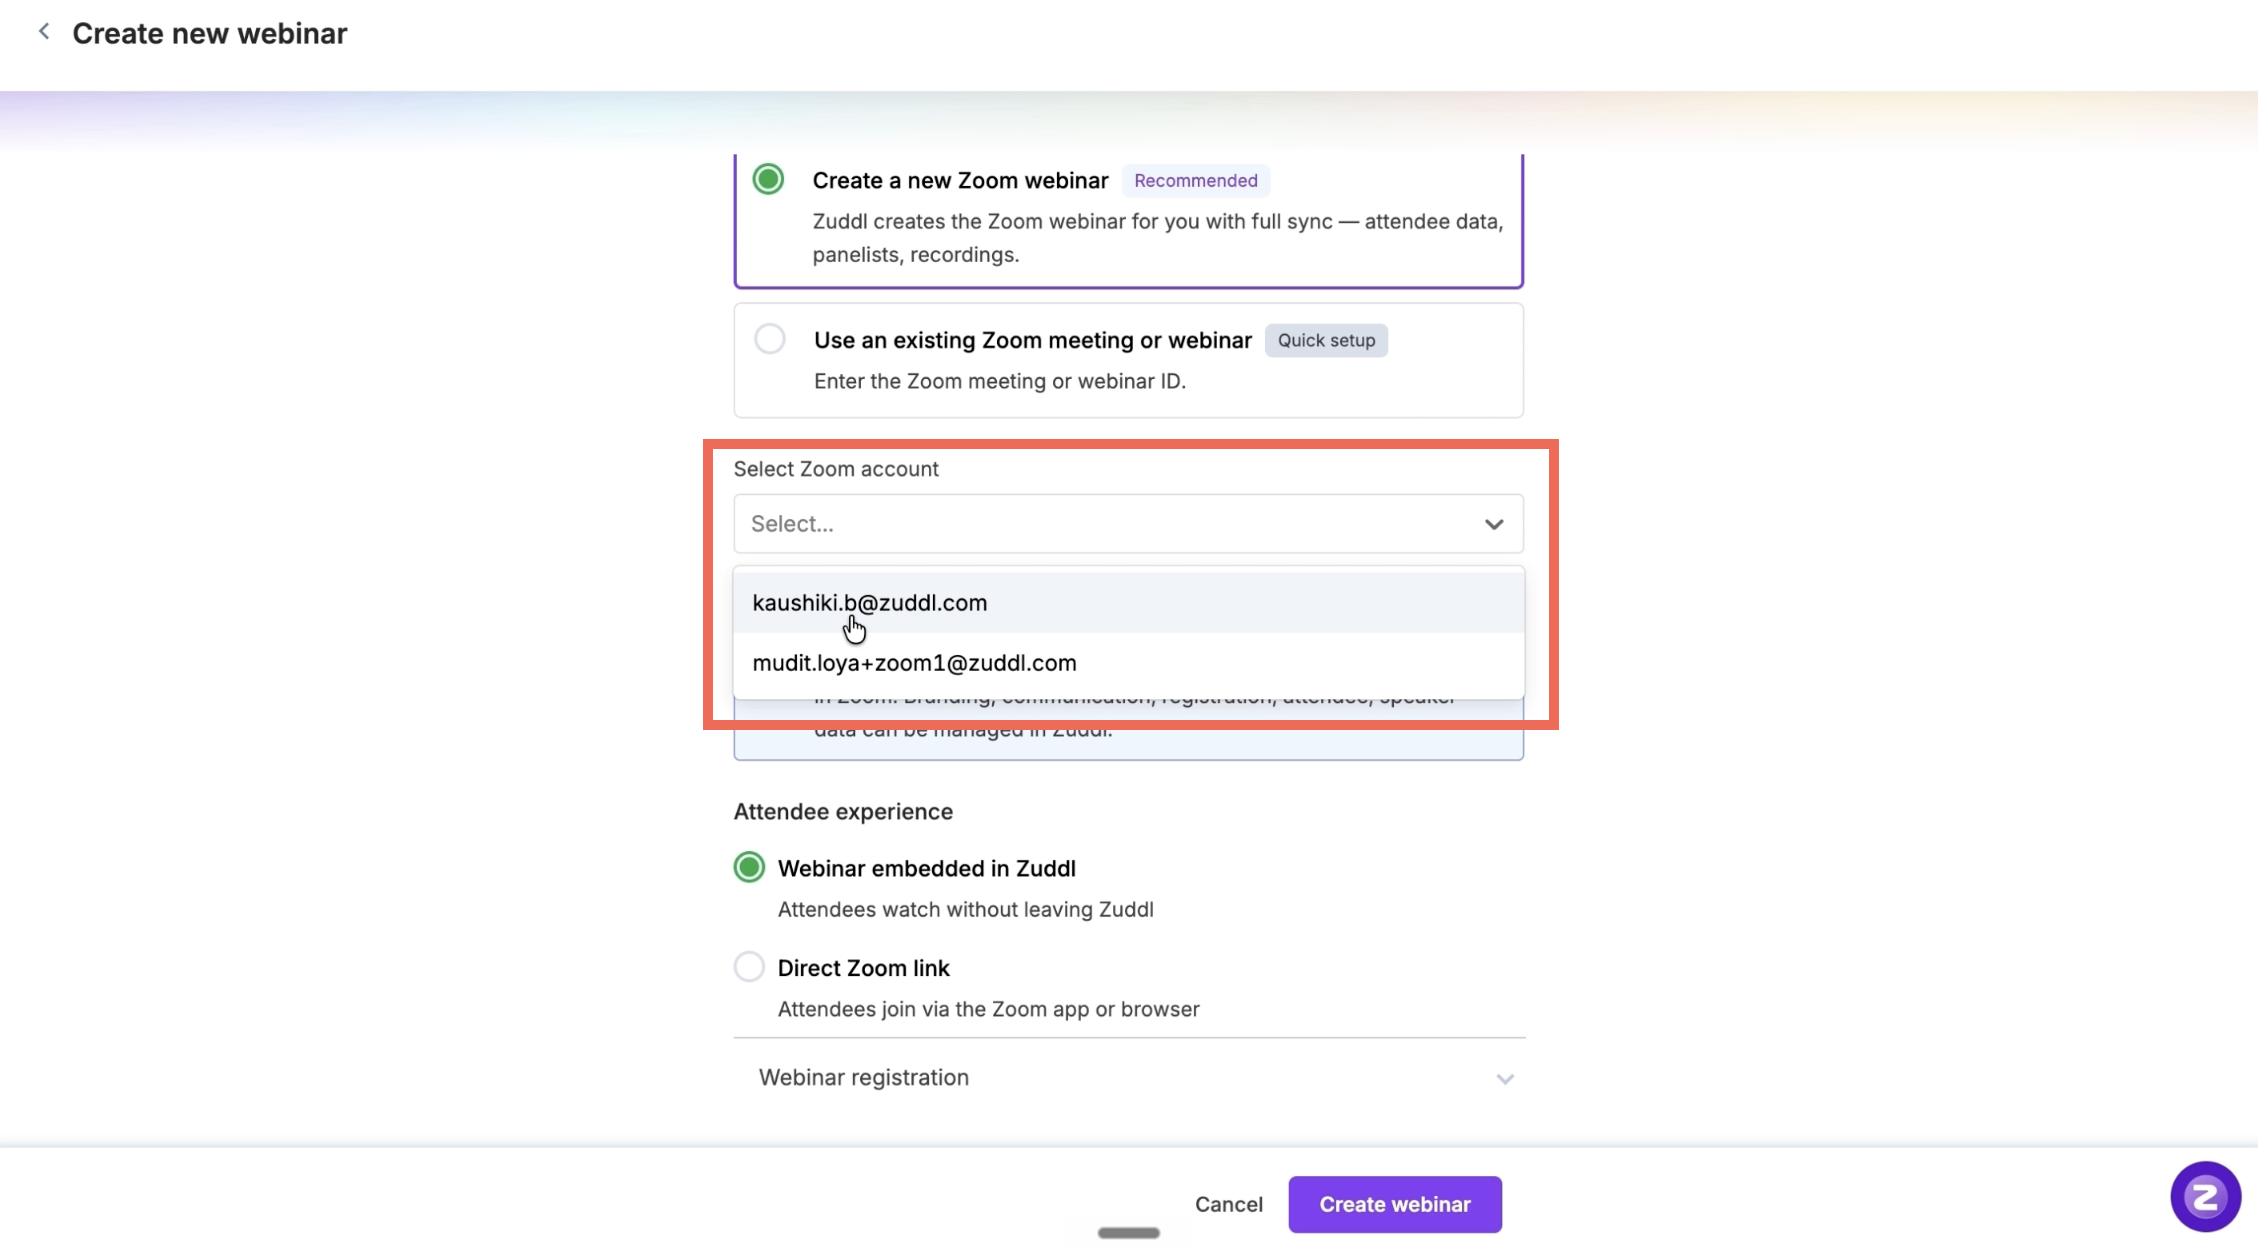The image size is (2258, 1260).
Task: Click text 'Attendees watch without leaving Zuddl'
Action: 966,909
